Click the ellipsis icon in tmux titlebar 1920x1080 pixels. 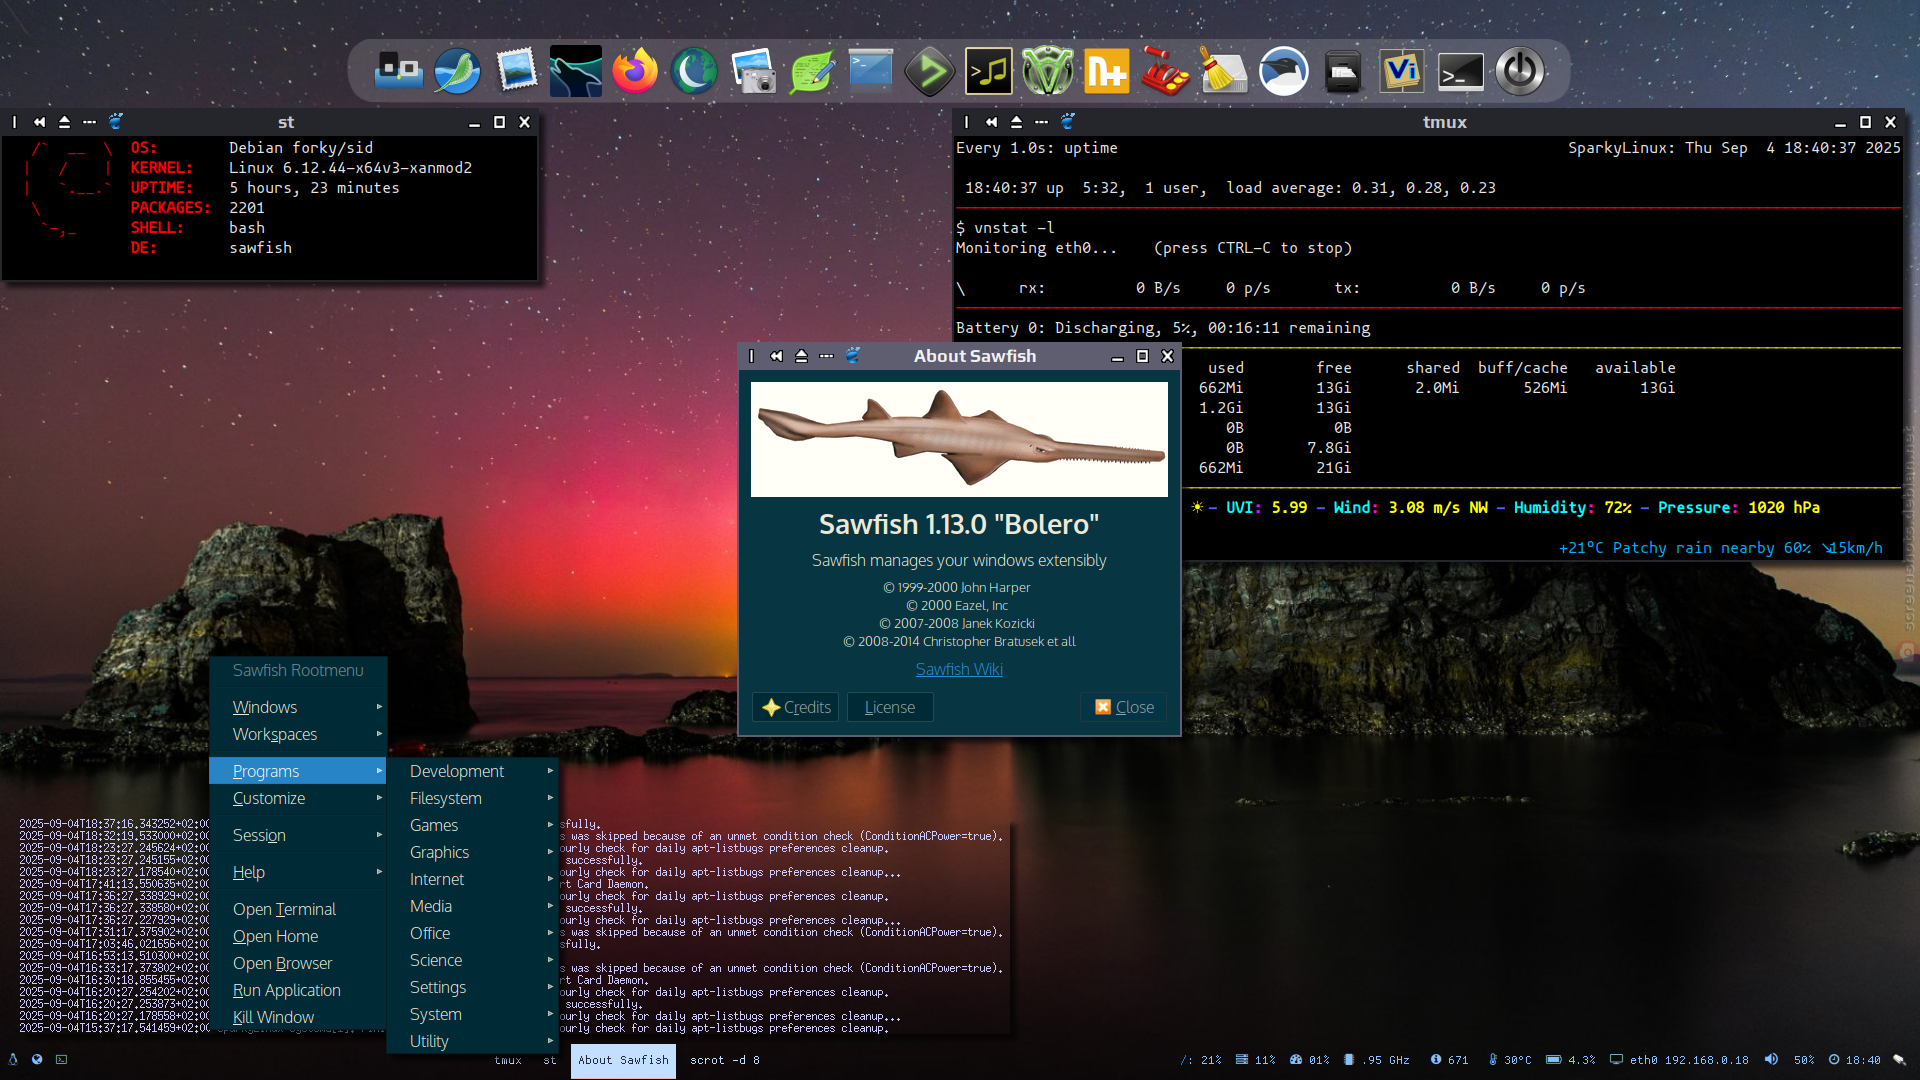click(x=1041, y=122)
